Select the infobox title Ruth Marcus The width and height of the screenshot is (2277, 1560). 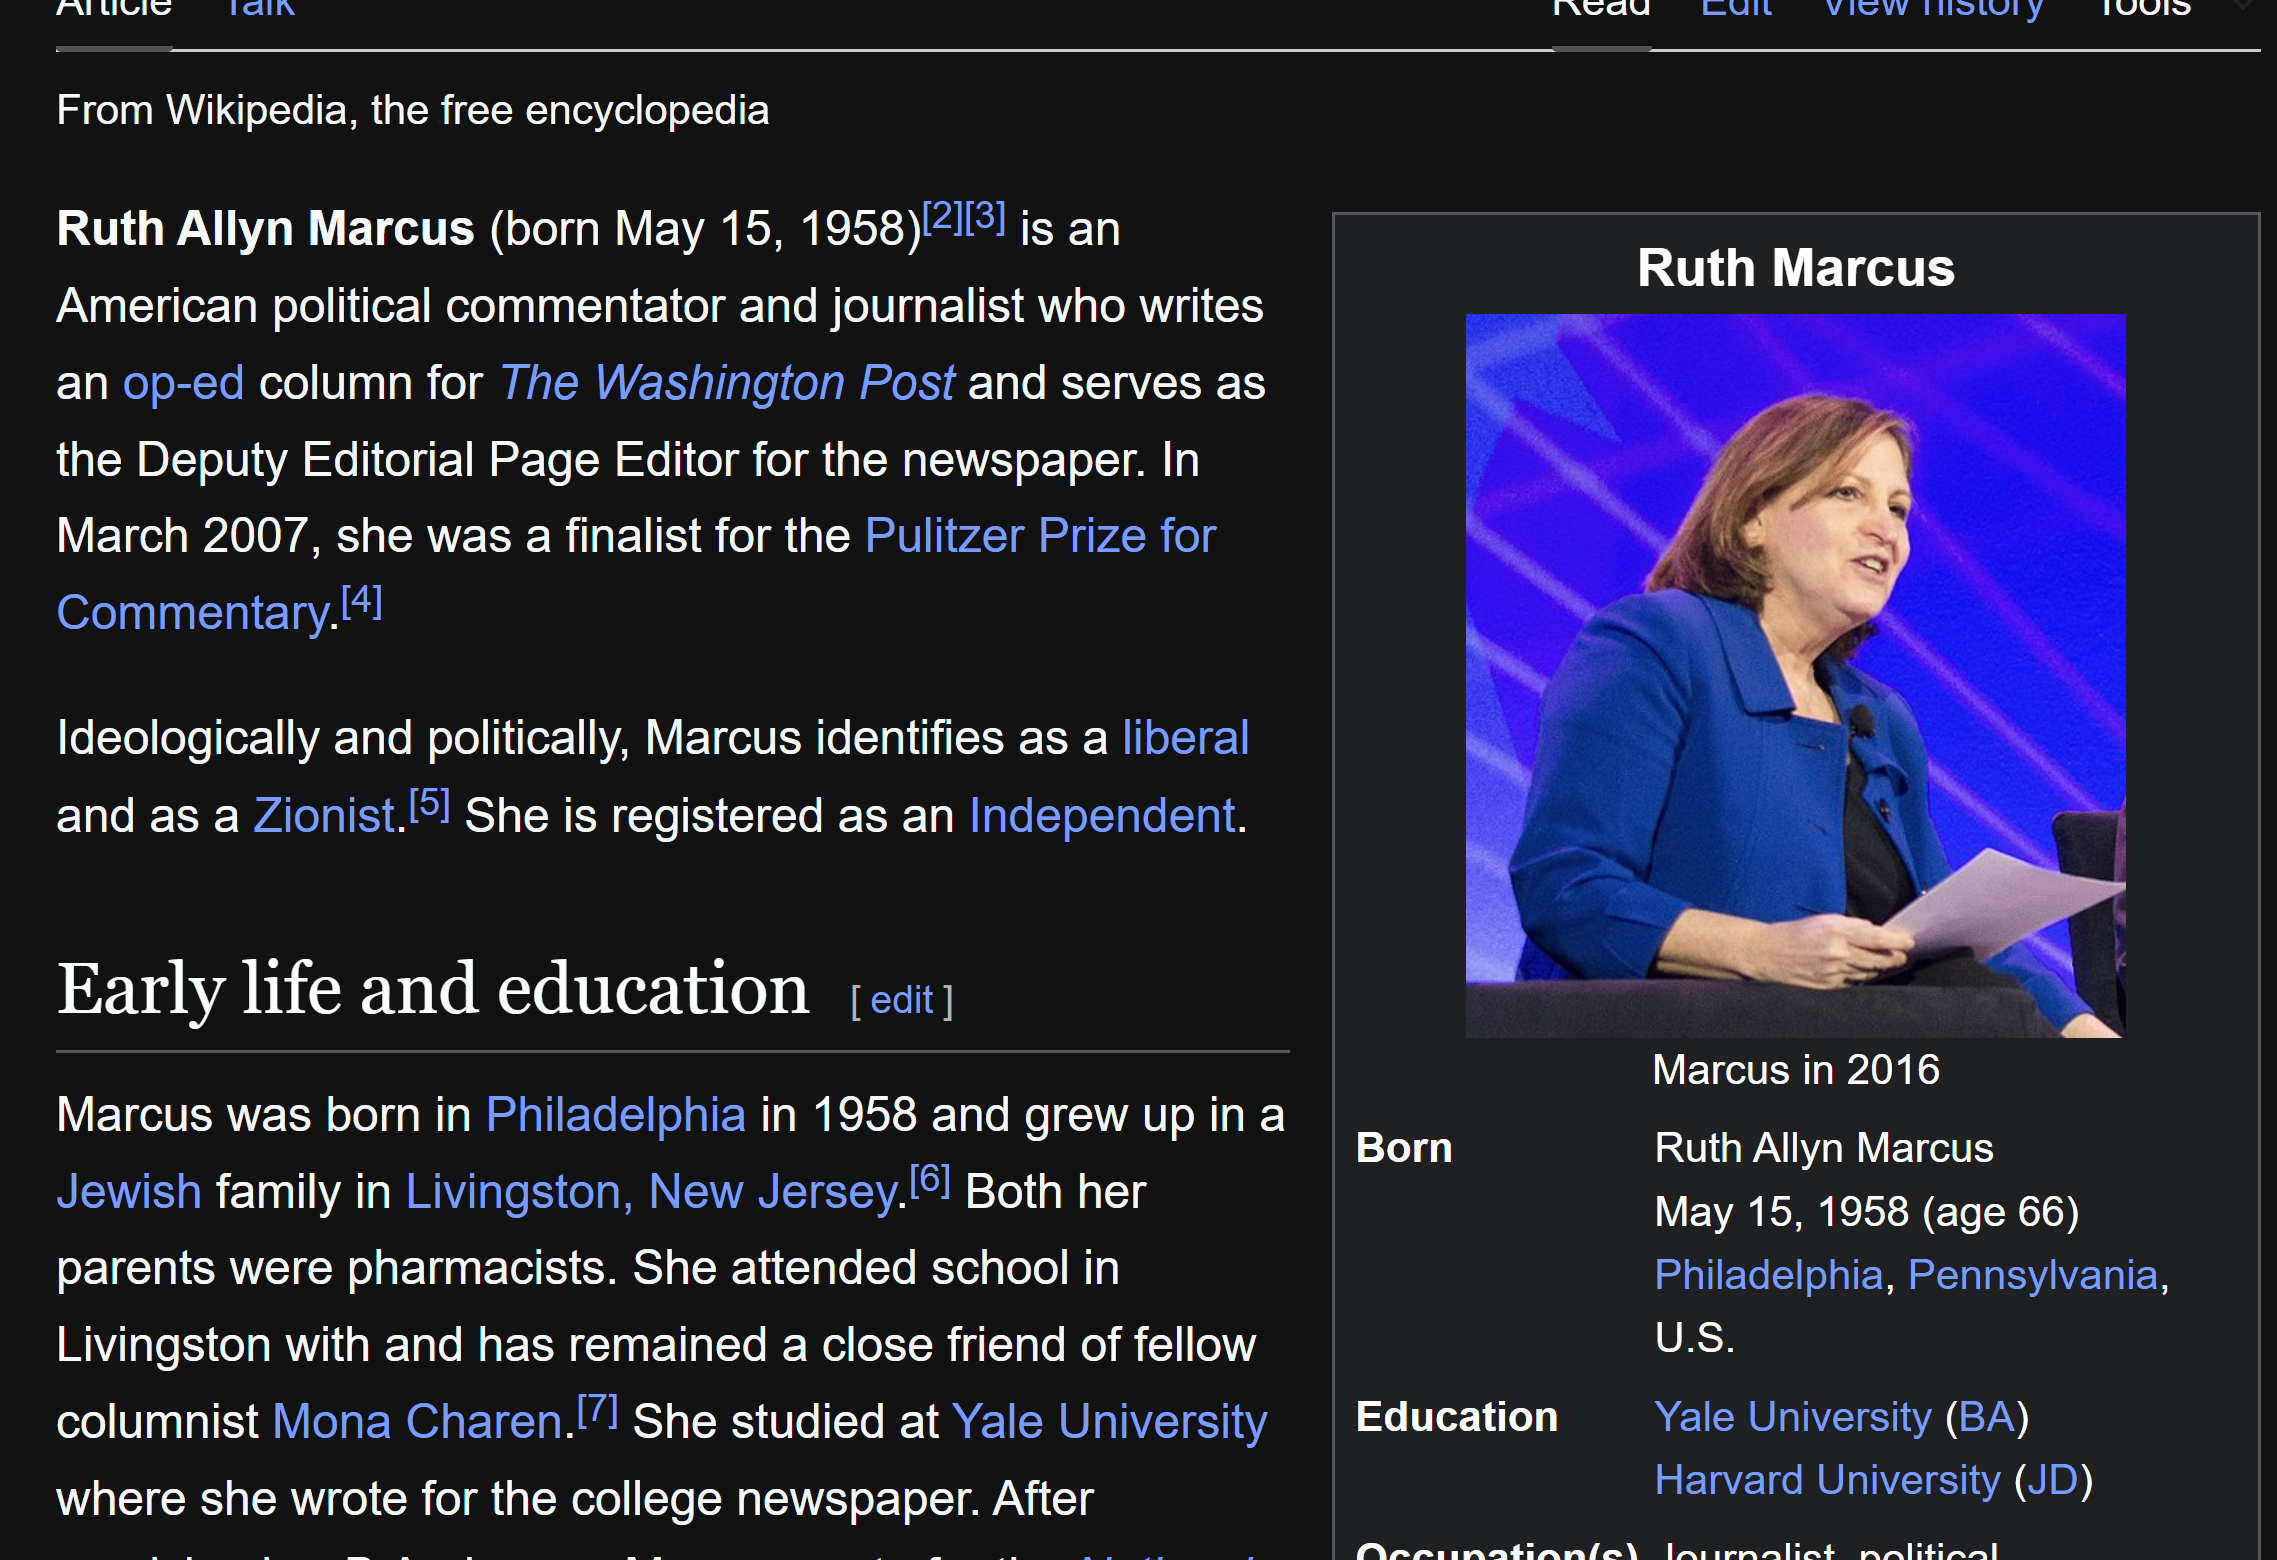tap(1796, 268)
